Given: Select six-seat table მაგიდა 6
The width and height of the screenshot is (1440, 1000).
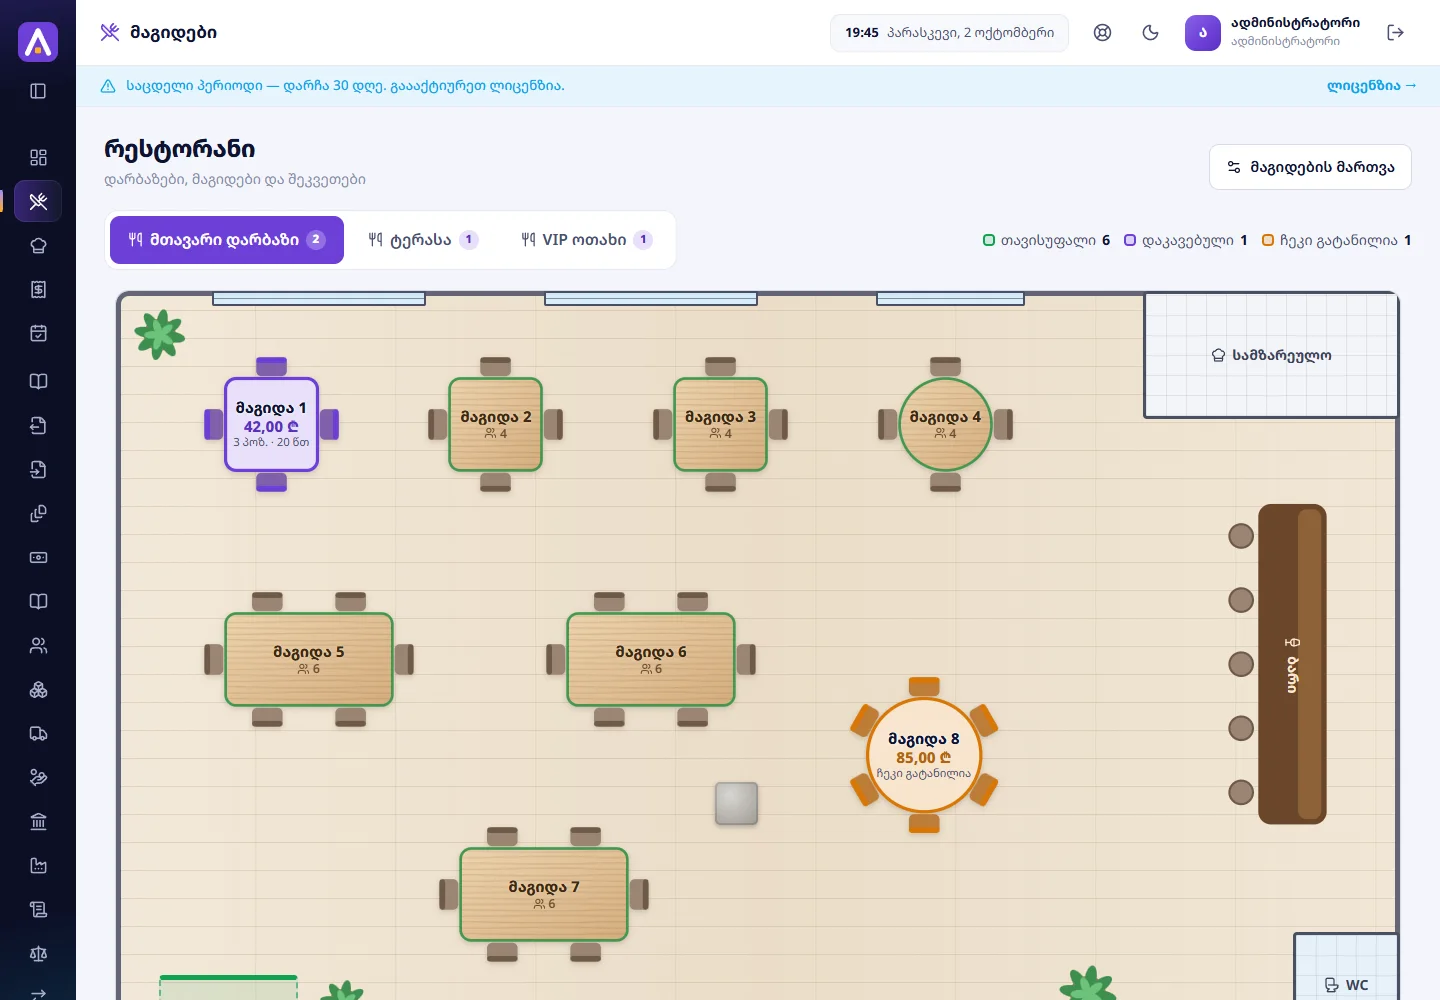Looking at the screenshot, I should point(651,659).
